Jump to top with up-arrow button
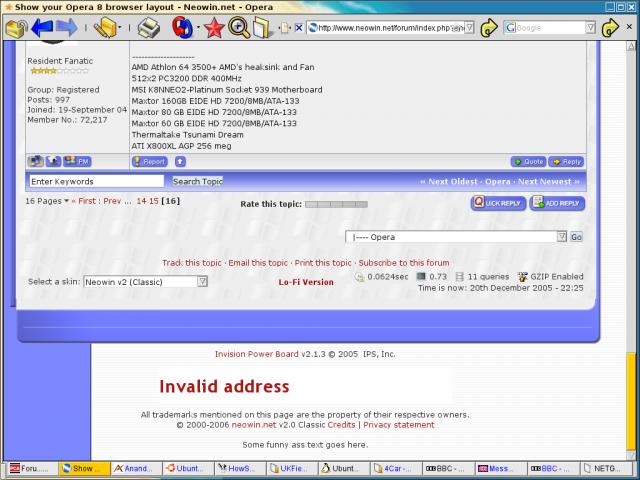The height and width of the screenshot is (480, 640). click(180, 162)
